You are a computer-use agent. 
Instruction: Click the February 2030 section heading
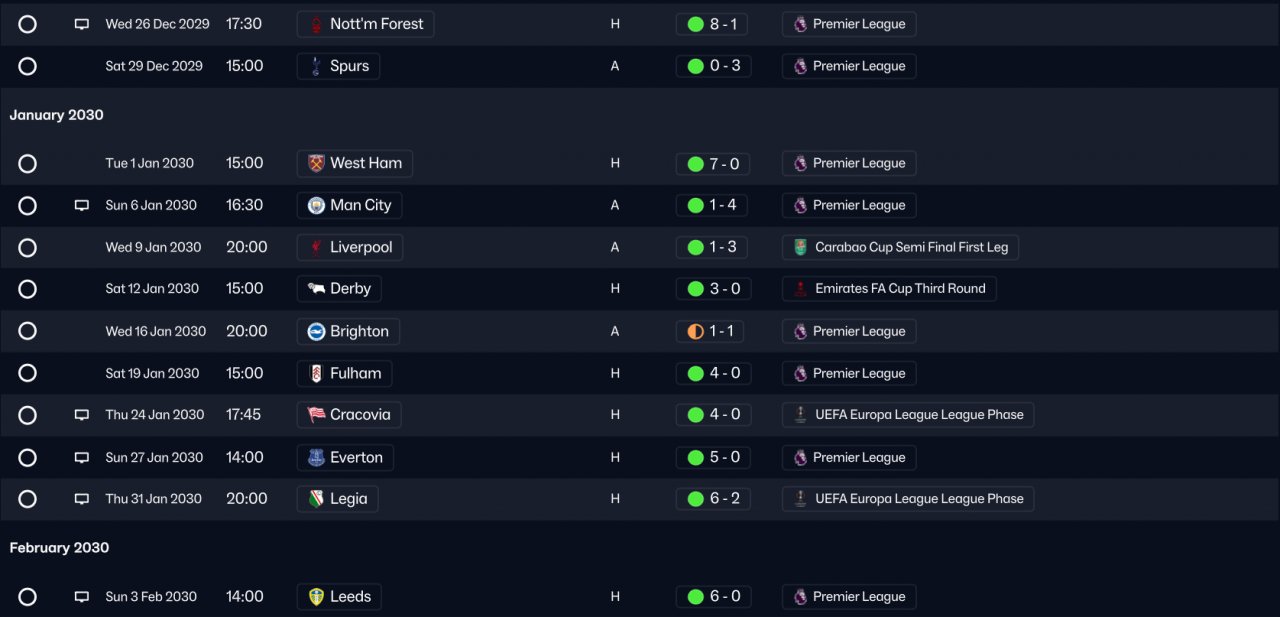click(59, 548)
